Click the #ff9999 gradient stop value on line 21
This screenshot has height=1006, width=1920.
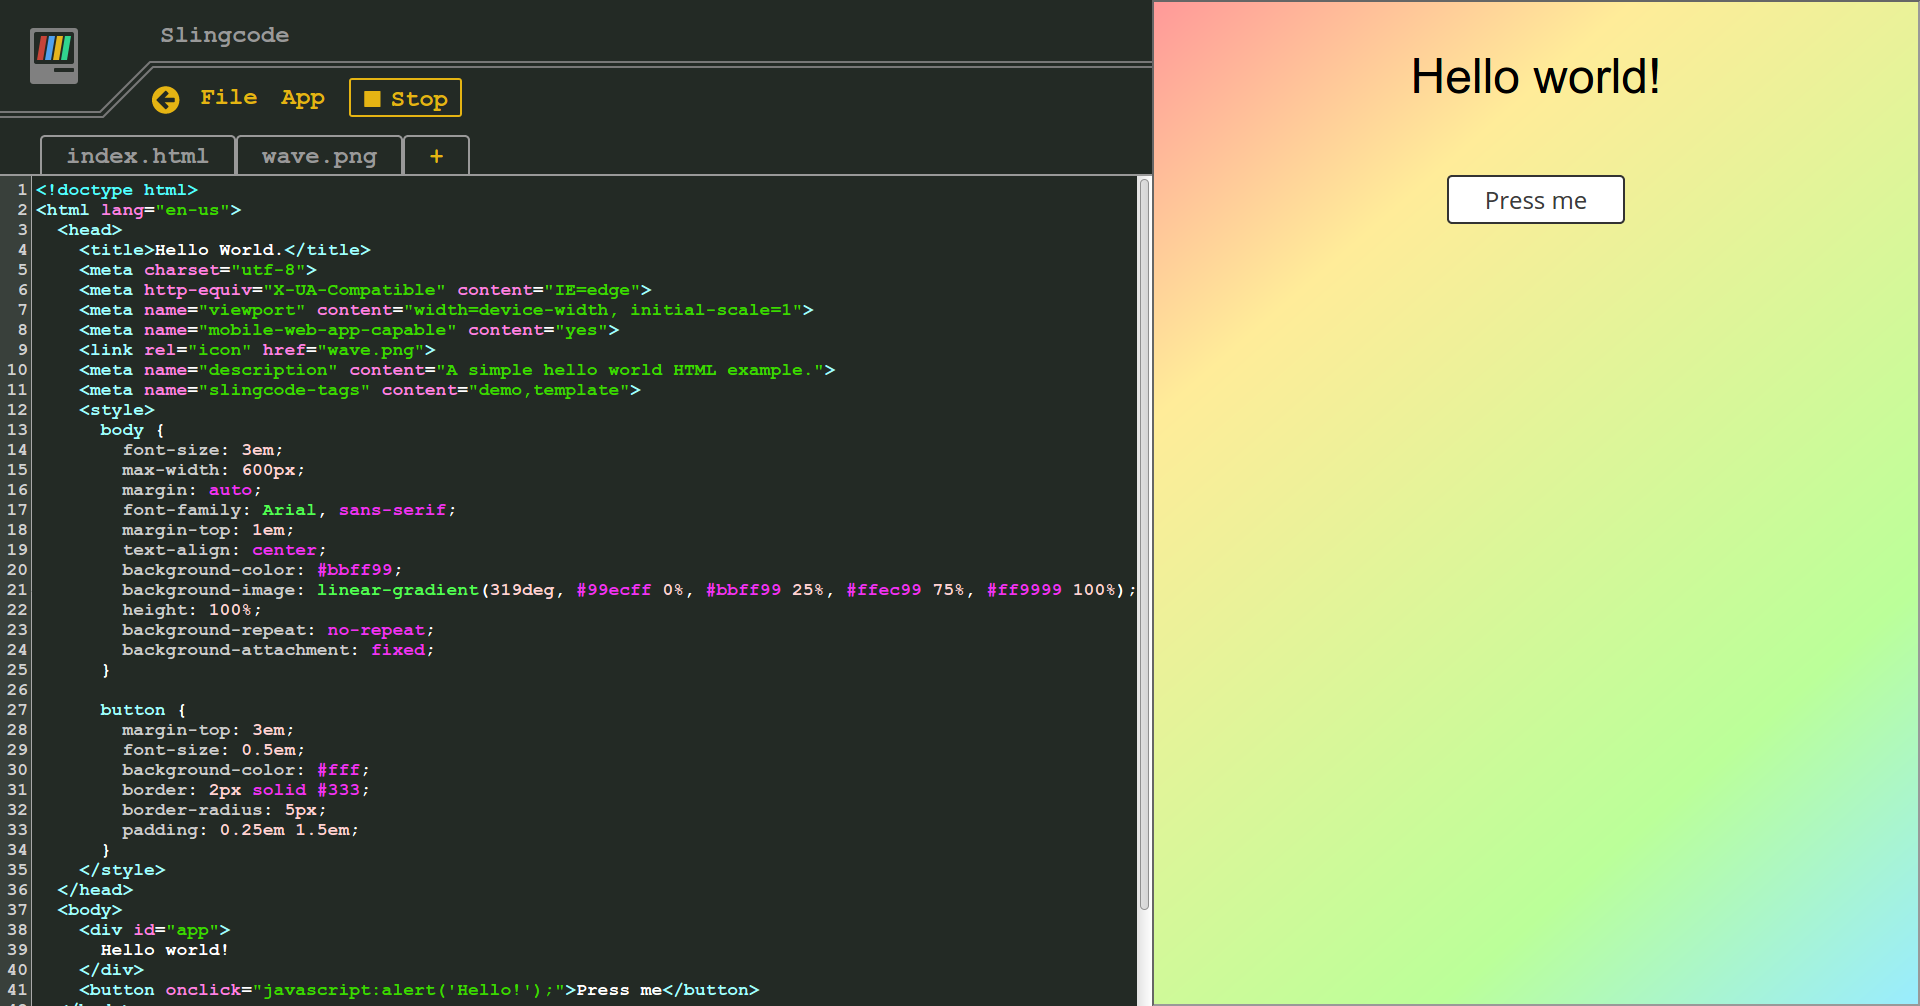point(1024,590)
